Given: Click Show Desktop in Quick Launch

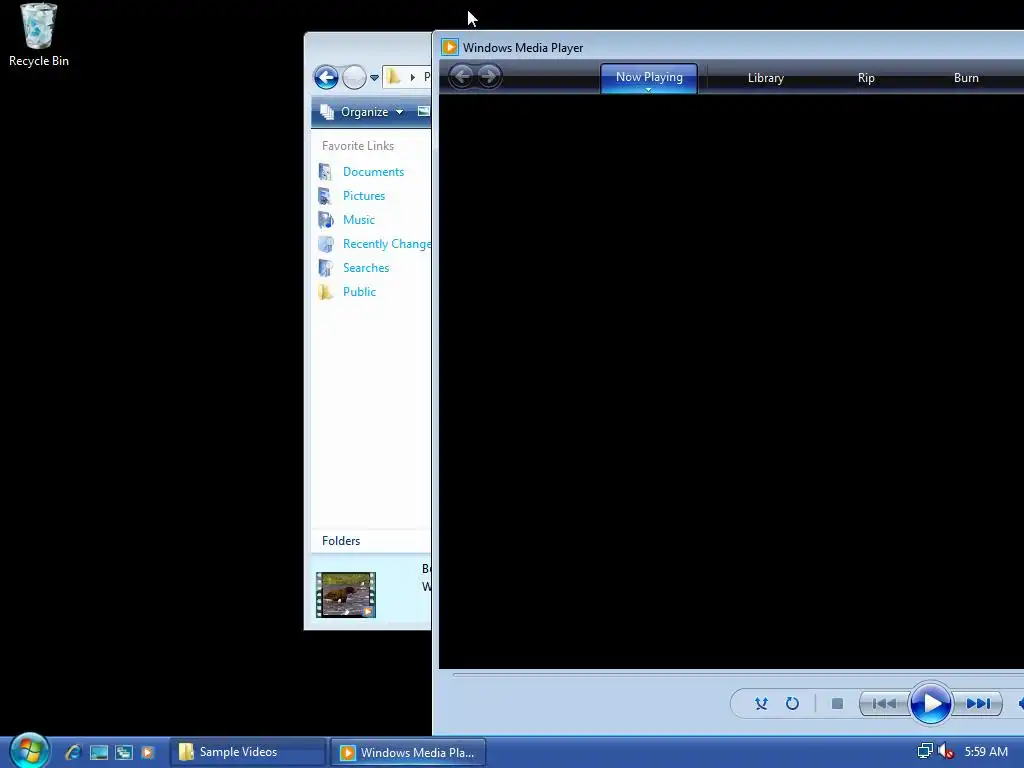Looking at the screenshot, I should pyautogui.click(x=99, y=752).
